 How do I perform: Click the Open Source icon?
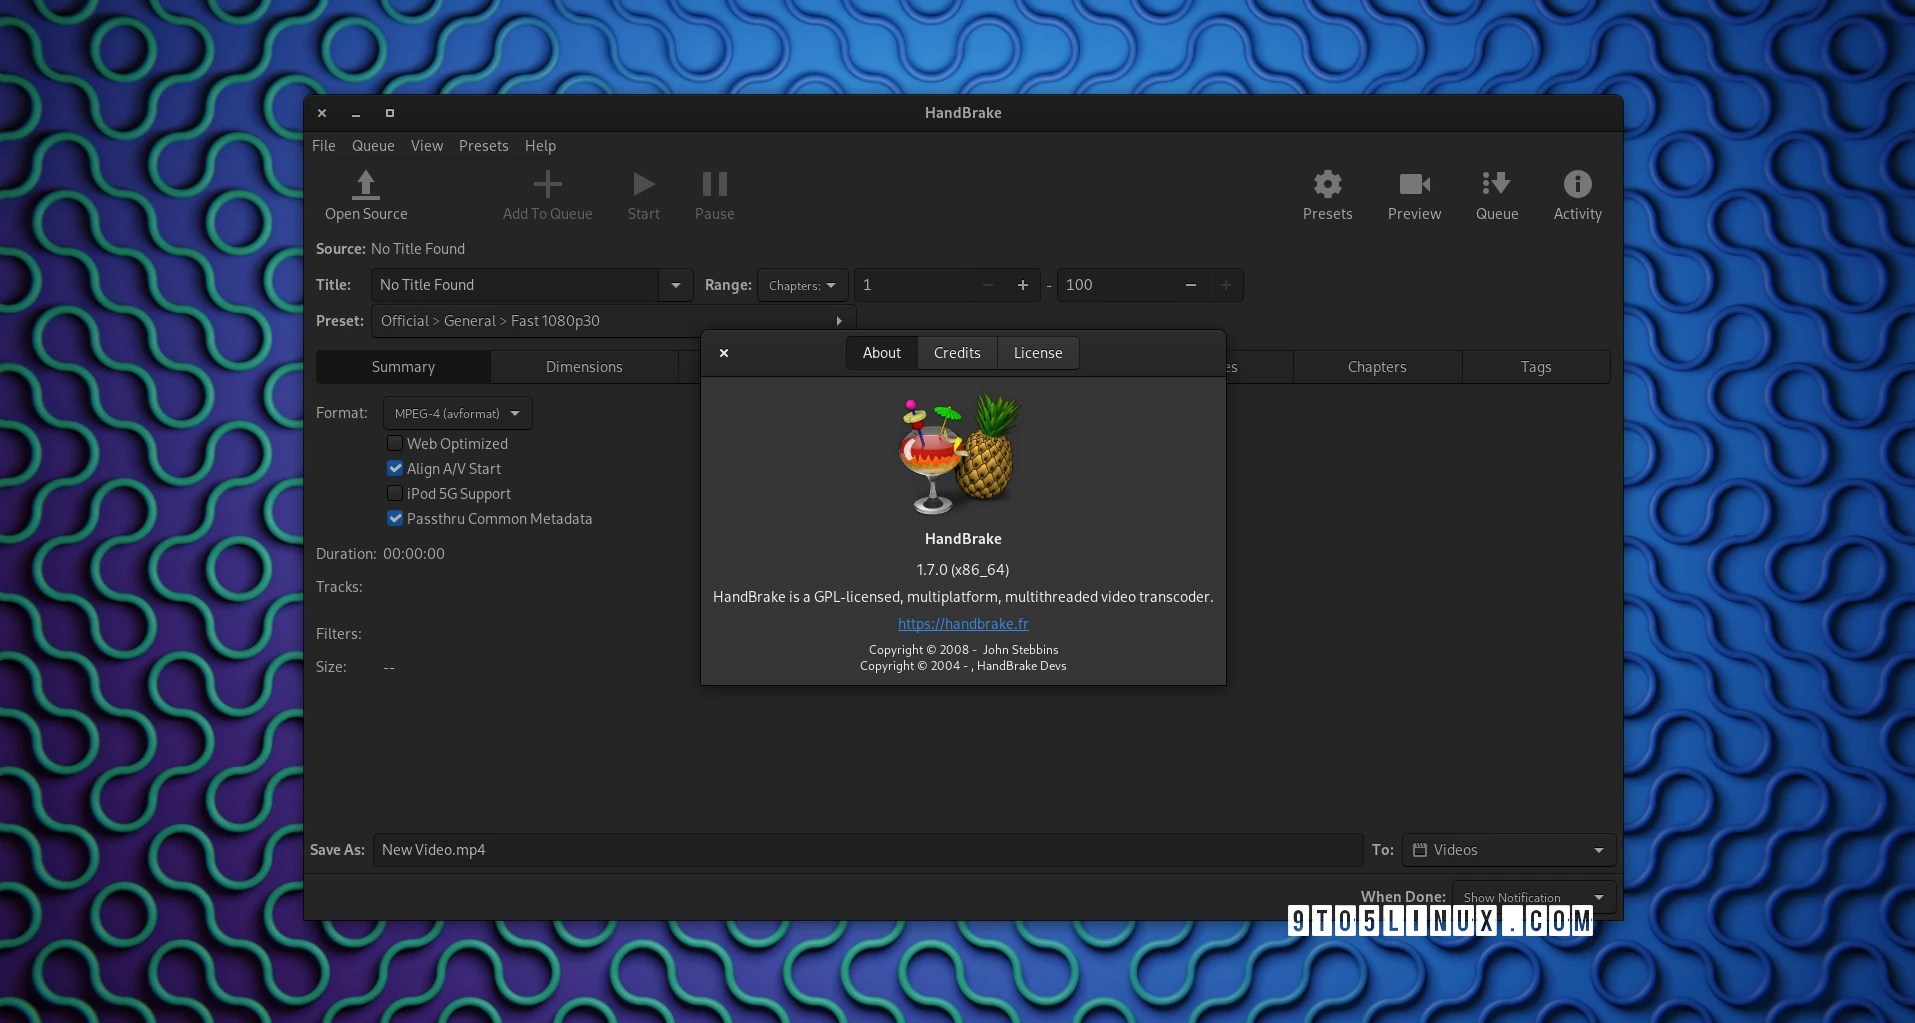[x=366, y=194]
